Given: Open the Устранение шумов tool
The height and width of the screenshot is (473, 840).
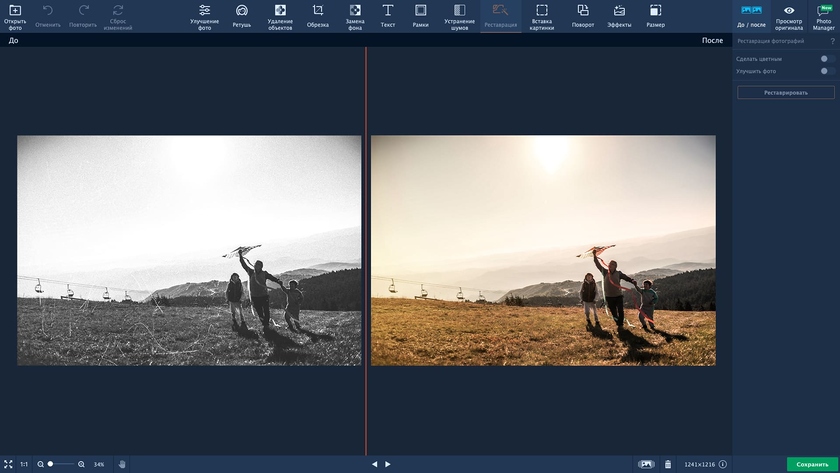Looking at the screenshot, I should coord(459,15).
